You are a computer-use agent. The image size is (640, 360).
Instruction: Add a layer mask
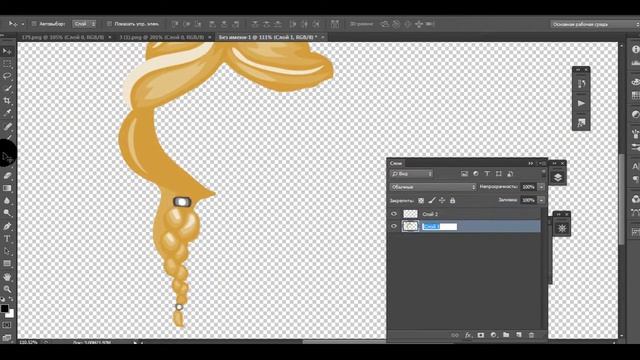pos(481,335)
